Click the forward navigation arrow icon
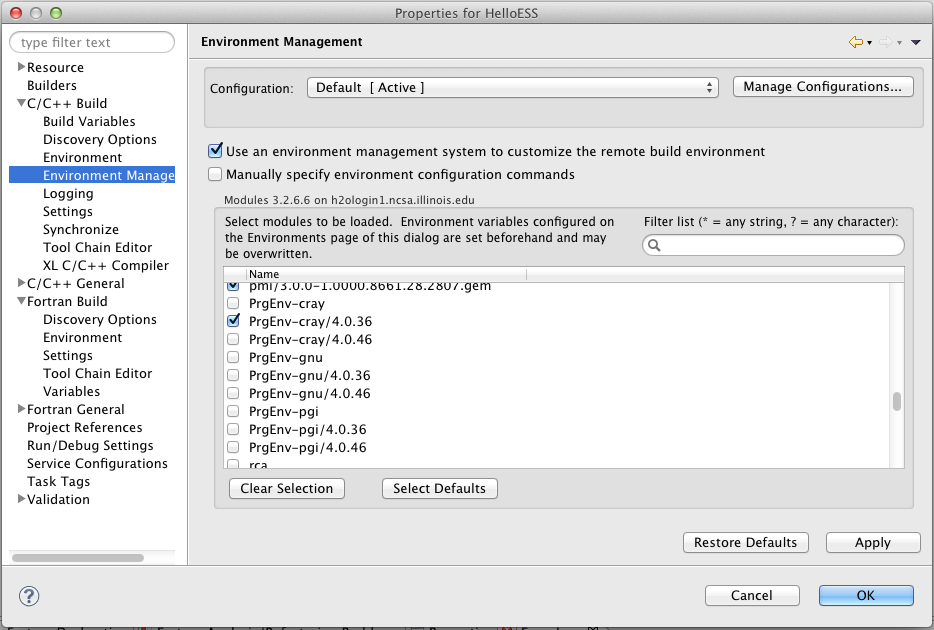934x630 pixels. [x=885, y=42]
